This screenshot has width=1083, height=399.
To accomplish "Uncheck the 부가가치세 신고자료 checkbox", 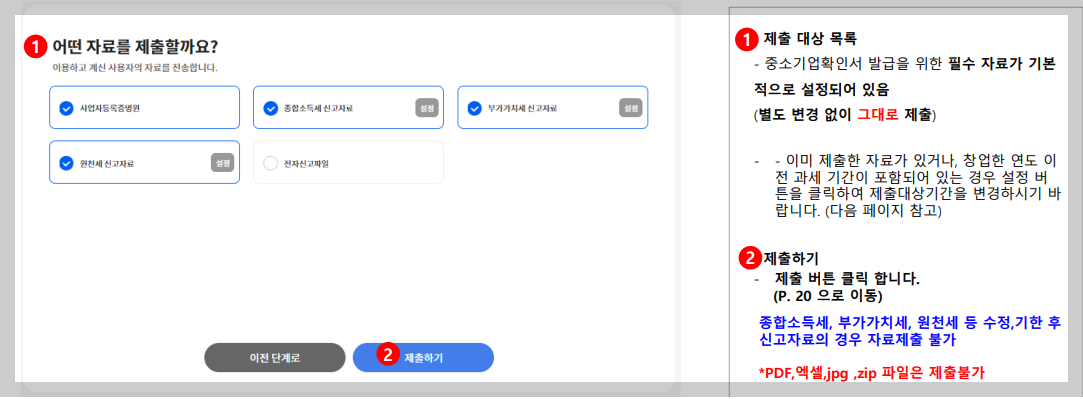I will click(475, 108).
